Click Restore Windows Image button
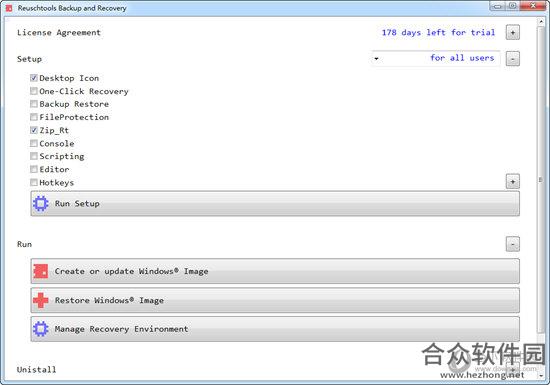550x385 pixels. tap(275, 300)
